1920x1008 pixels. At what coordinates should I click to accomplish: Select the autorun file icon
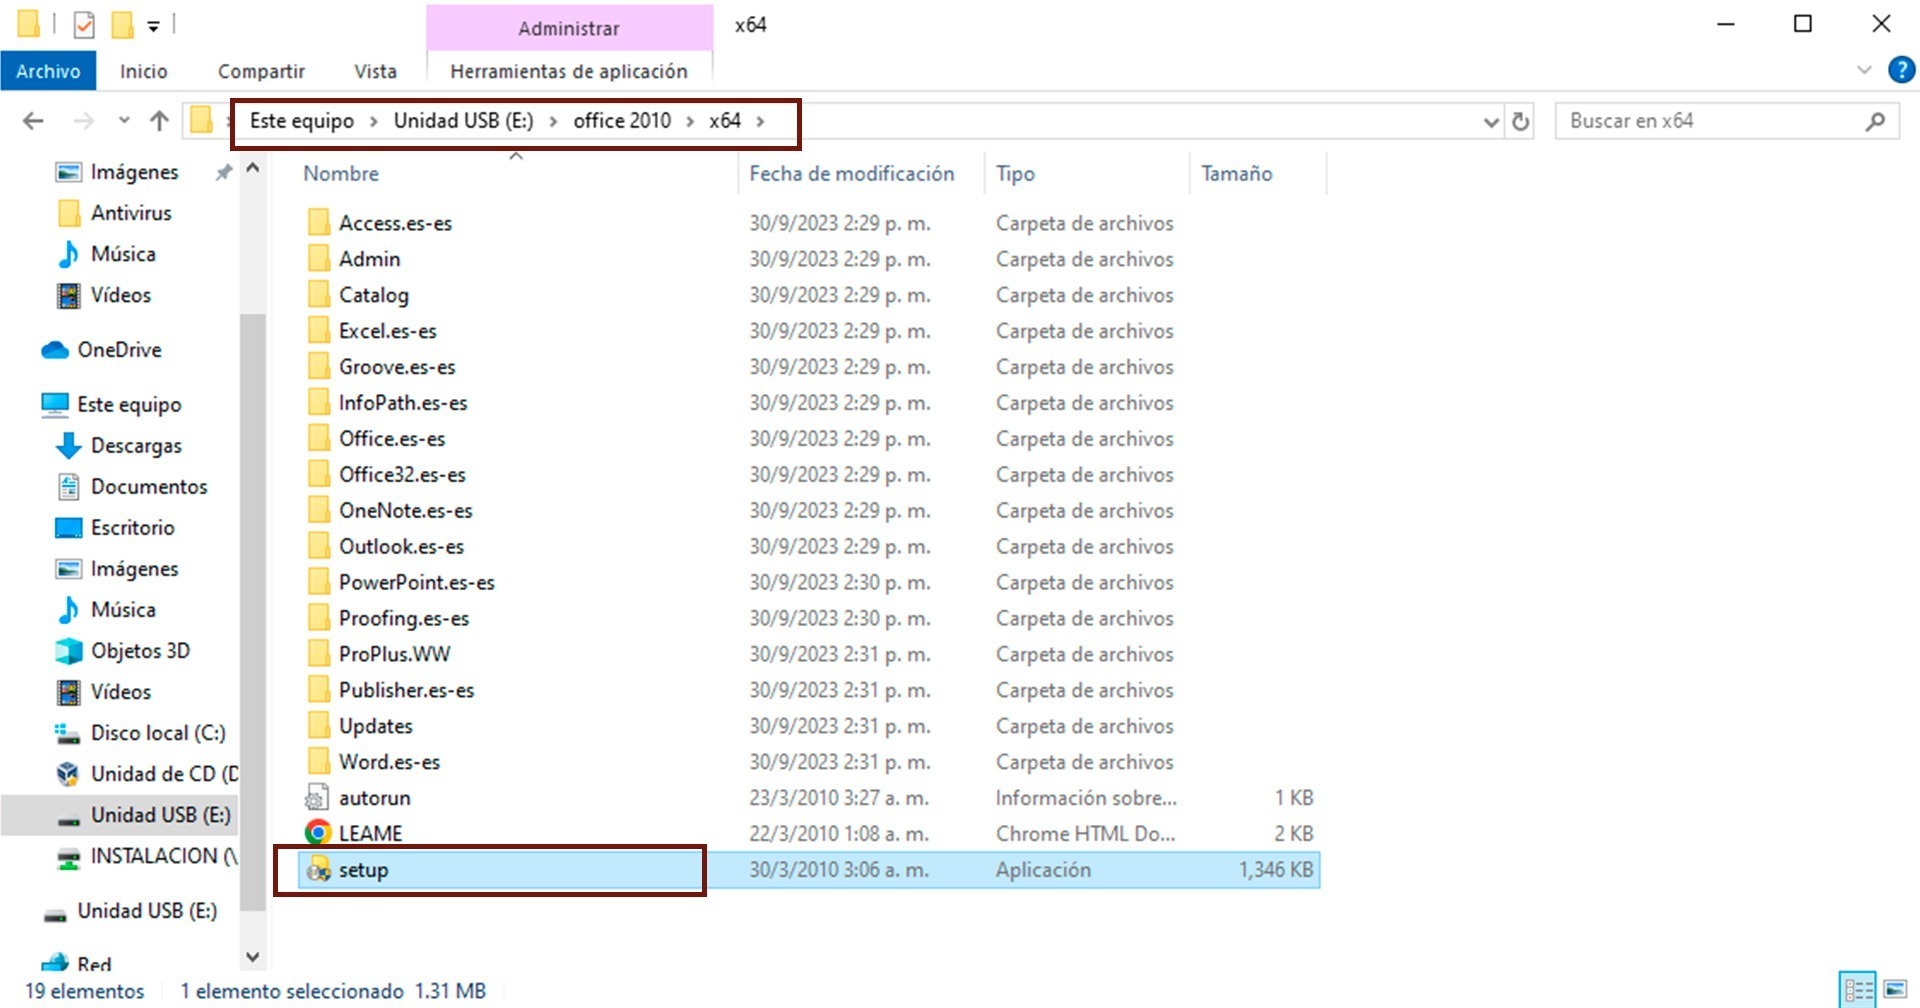pyautogui.click(x=317, y=798)
